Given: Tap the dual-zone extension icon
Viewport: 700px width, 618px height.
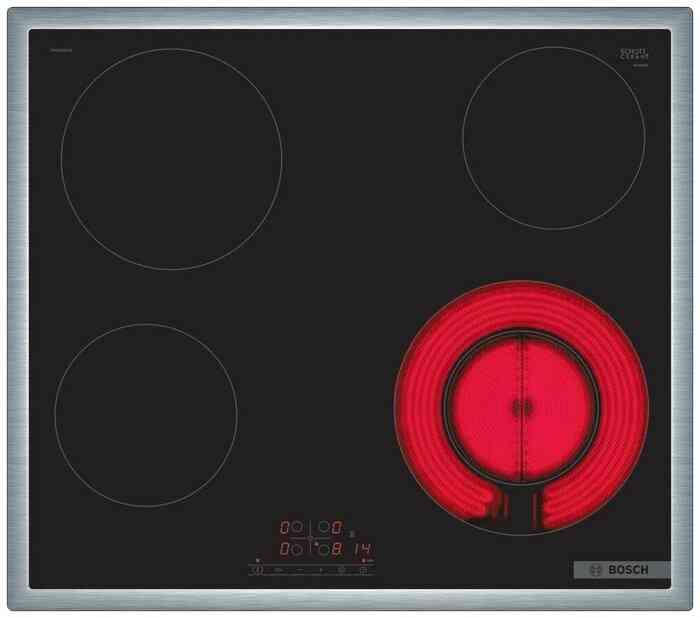Looking at the screenshot, I should click(341, 570).
